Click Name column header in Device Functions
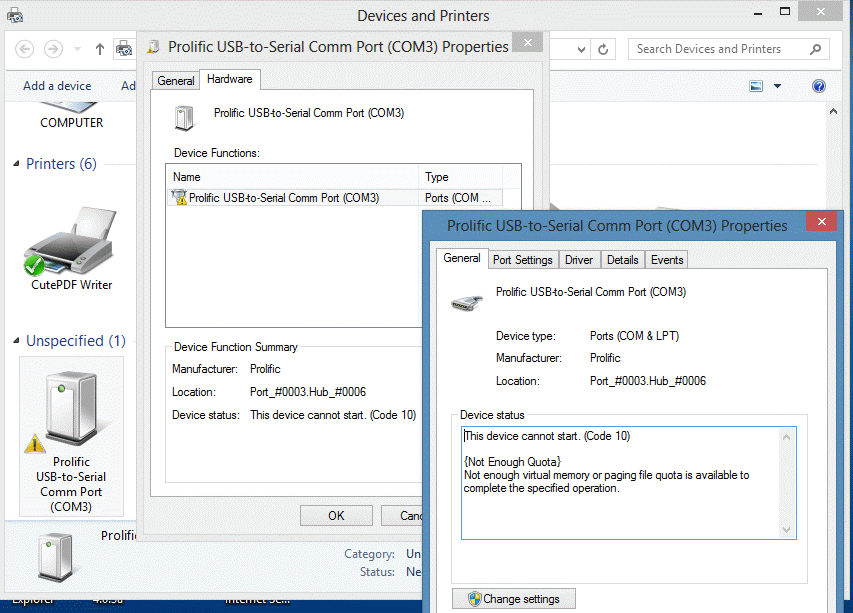853x613 pixels. click(x=292, y=177)
